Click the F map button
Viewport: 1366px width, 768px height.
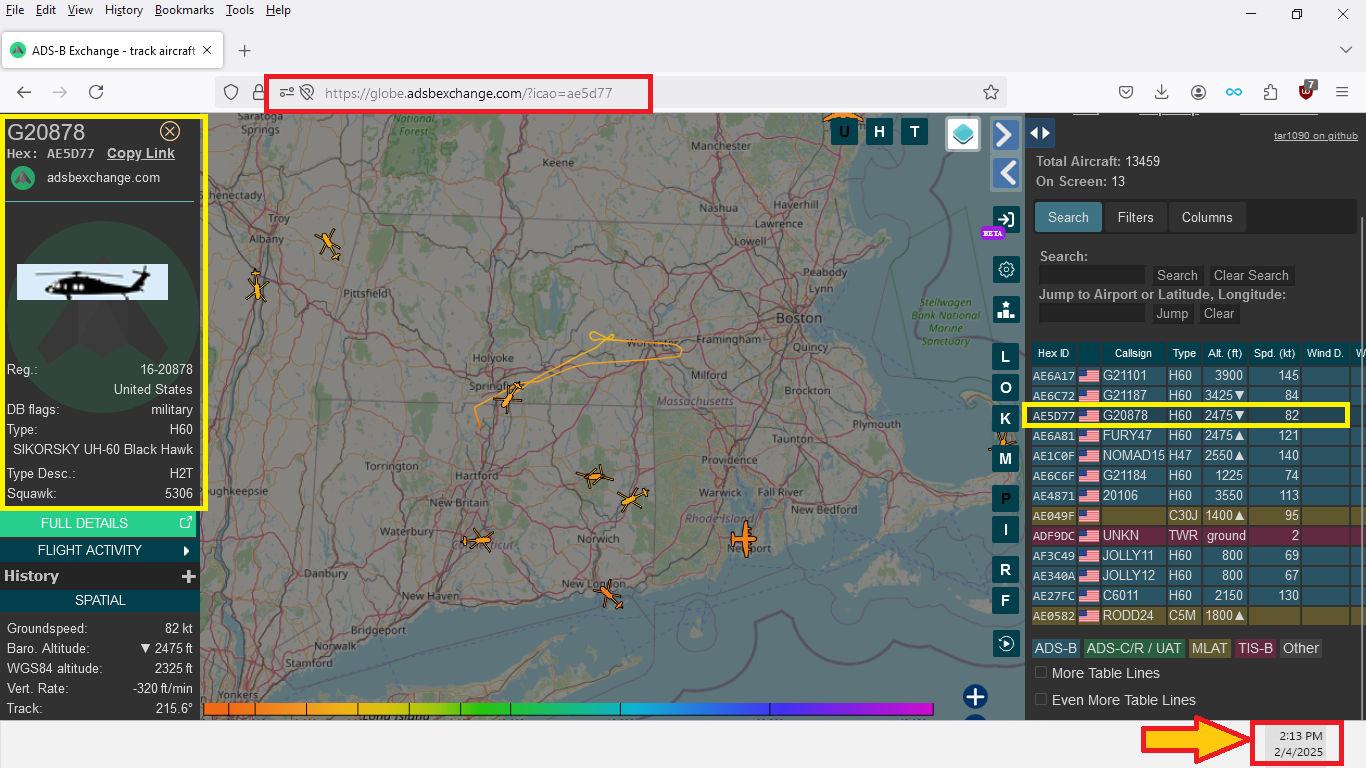(1005, 600)
